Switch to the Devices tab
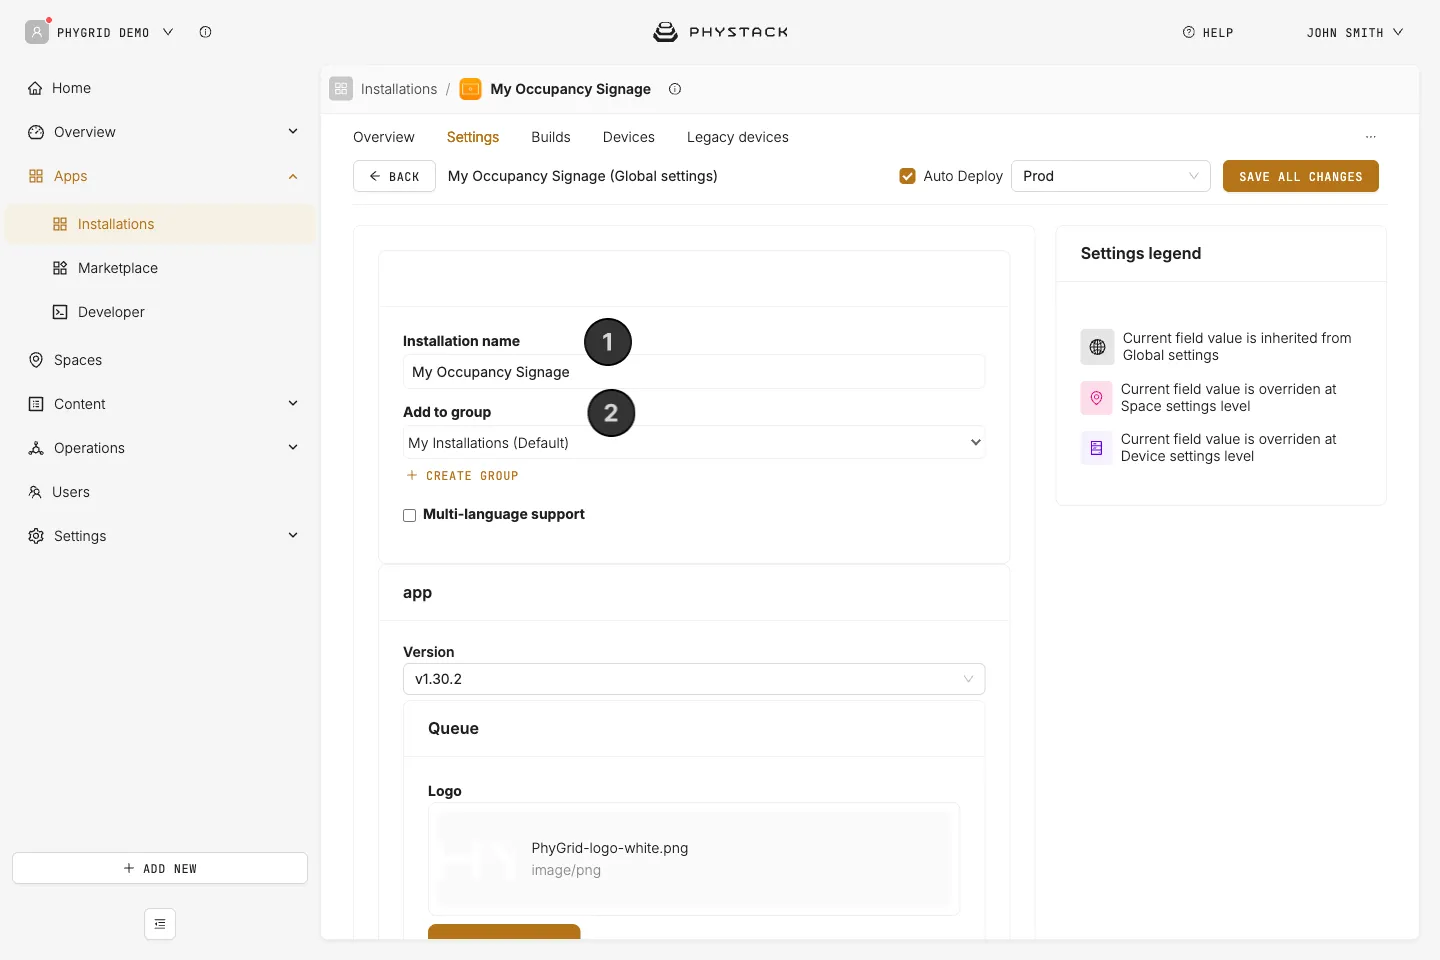 [629, 137]
